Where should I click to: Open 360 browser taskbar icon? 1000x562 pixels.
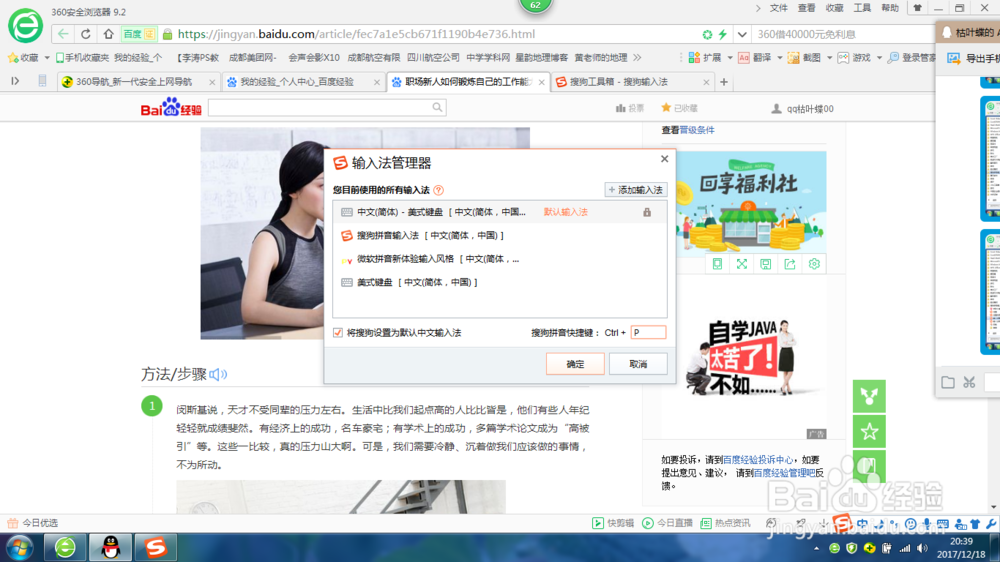point(65,547)
